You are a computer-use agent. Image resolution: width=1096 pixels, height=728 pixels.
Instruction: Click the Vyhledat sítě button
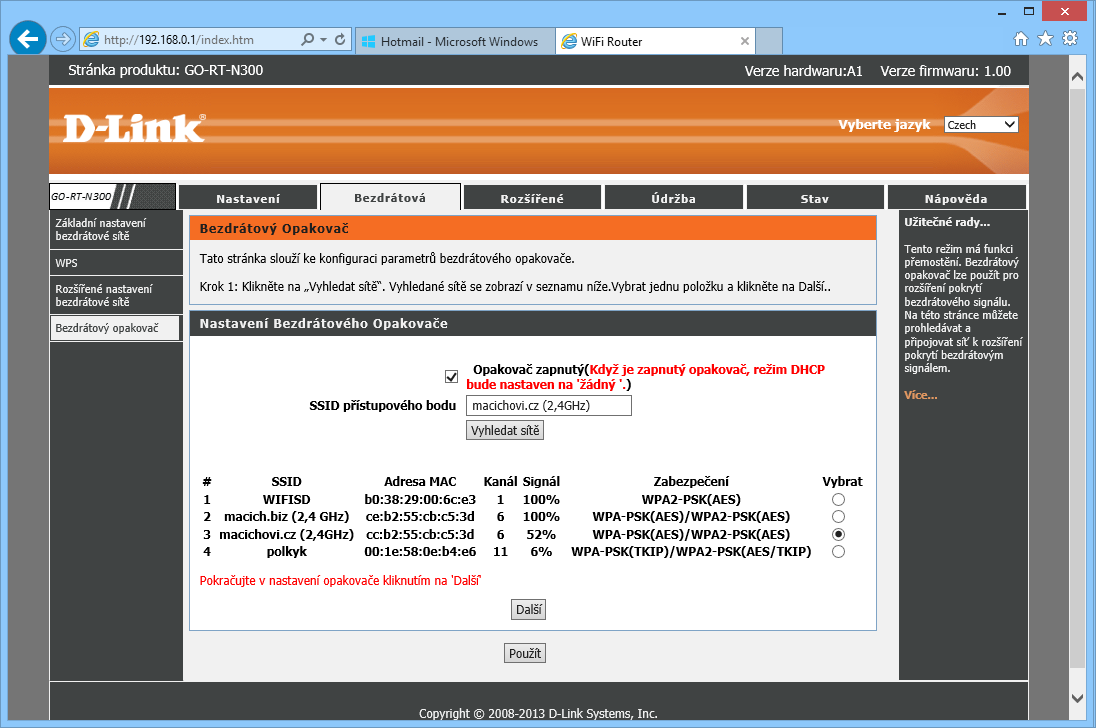(505, 430)
